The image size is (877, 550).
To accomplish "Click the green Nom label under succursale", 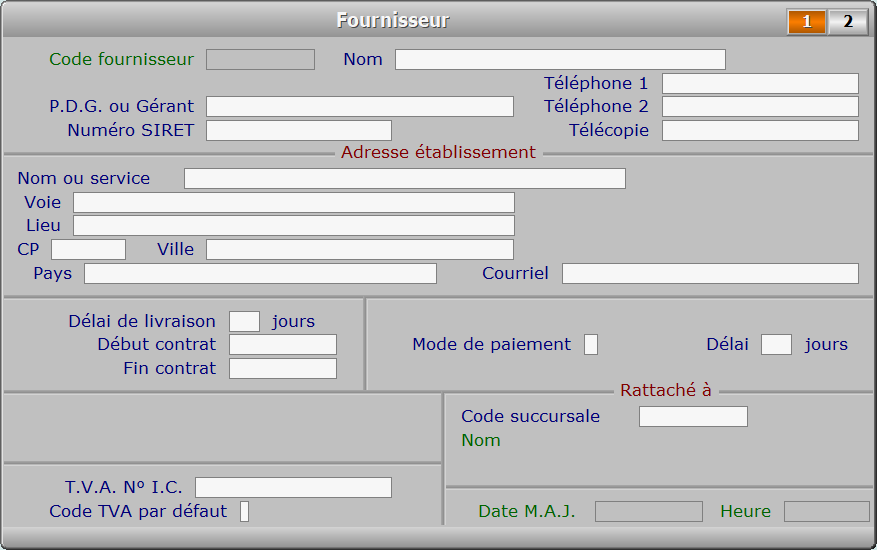I will tap(480, 440).
